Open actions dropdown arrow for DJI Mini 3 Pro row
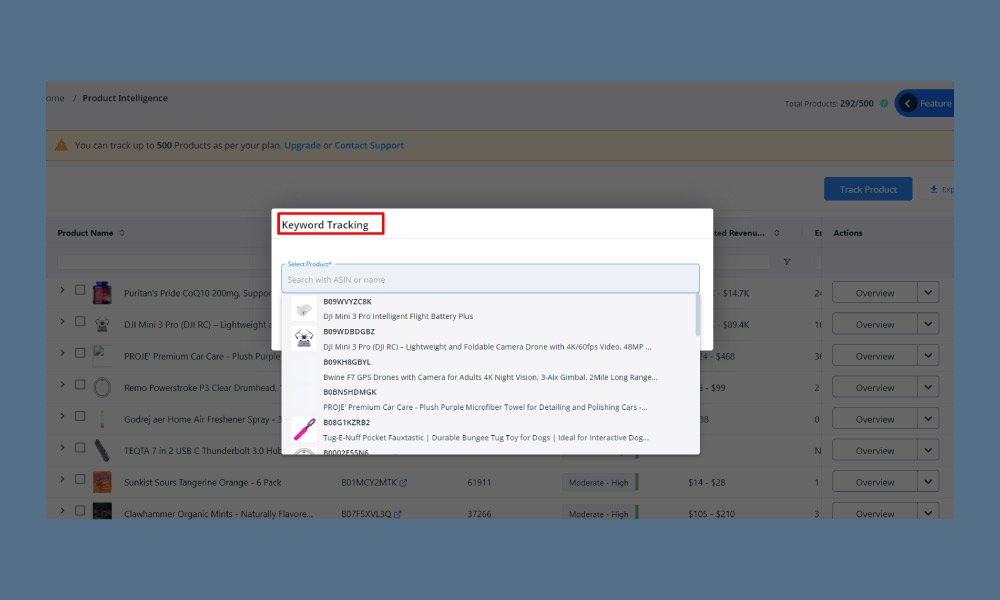The width and height of the screenshot is (1000, 600). pyautogui.click(x=928, y=324)
